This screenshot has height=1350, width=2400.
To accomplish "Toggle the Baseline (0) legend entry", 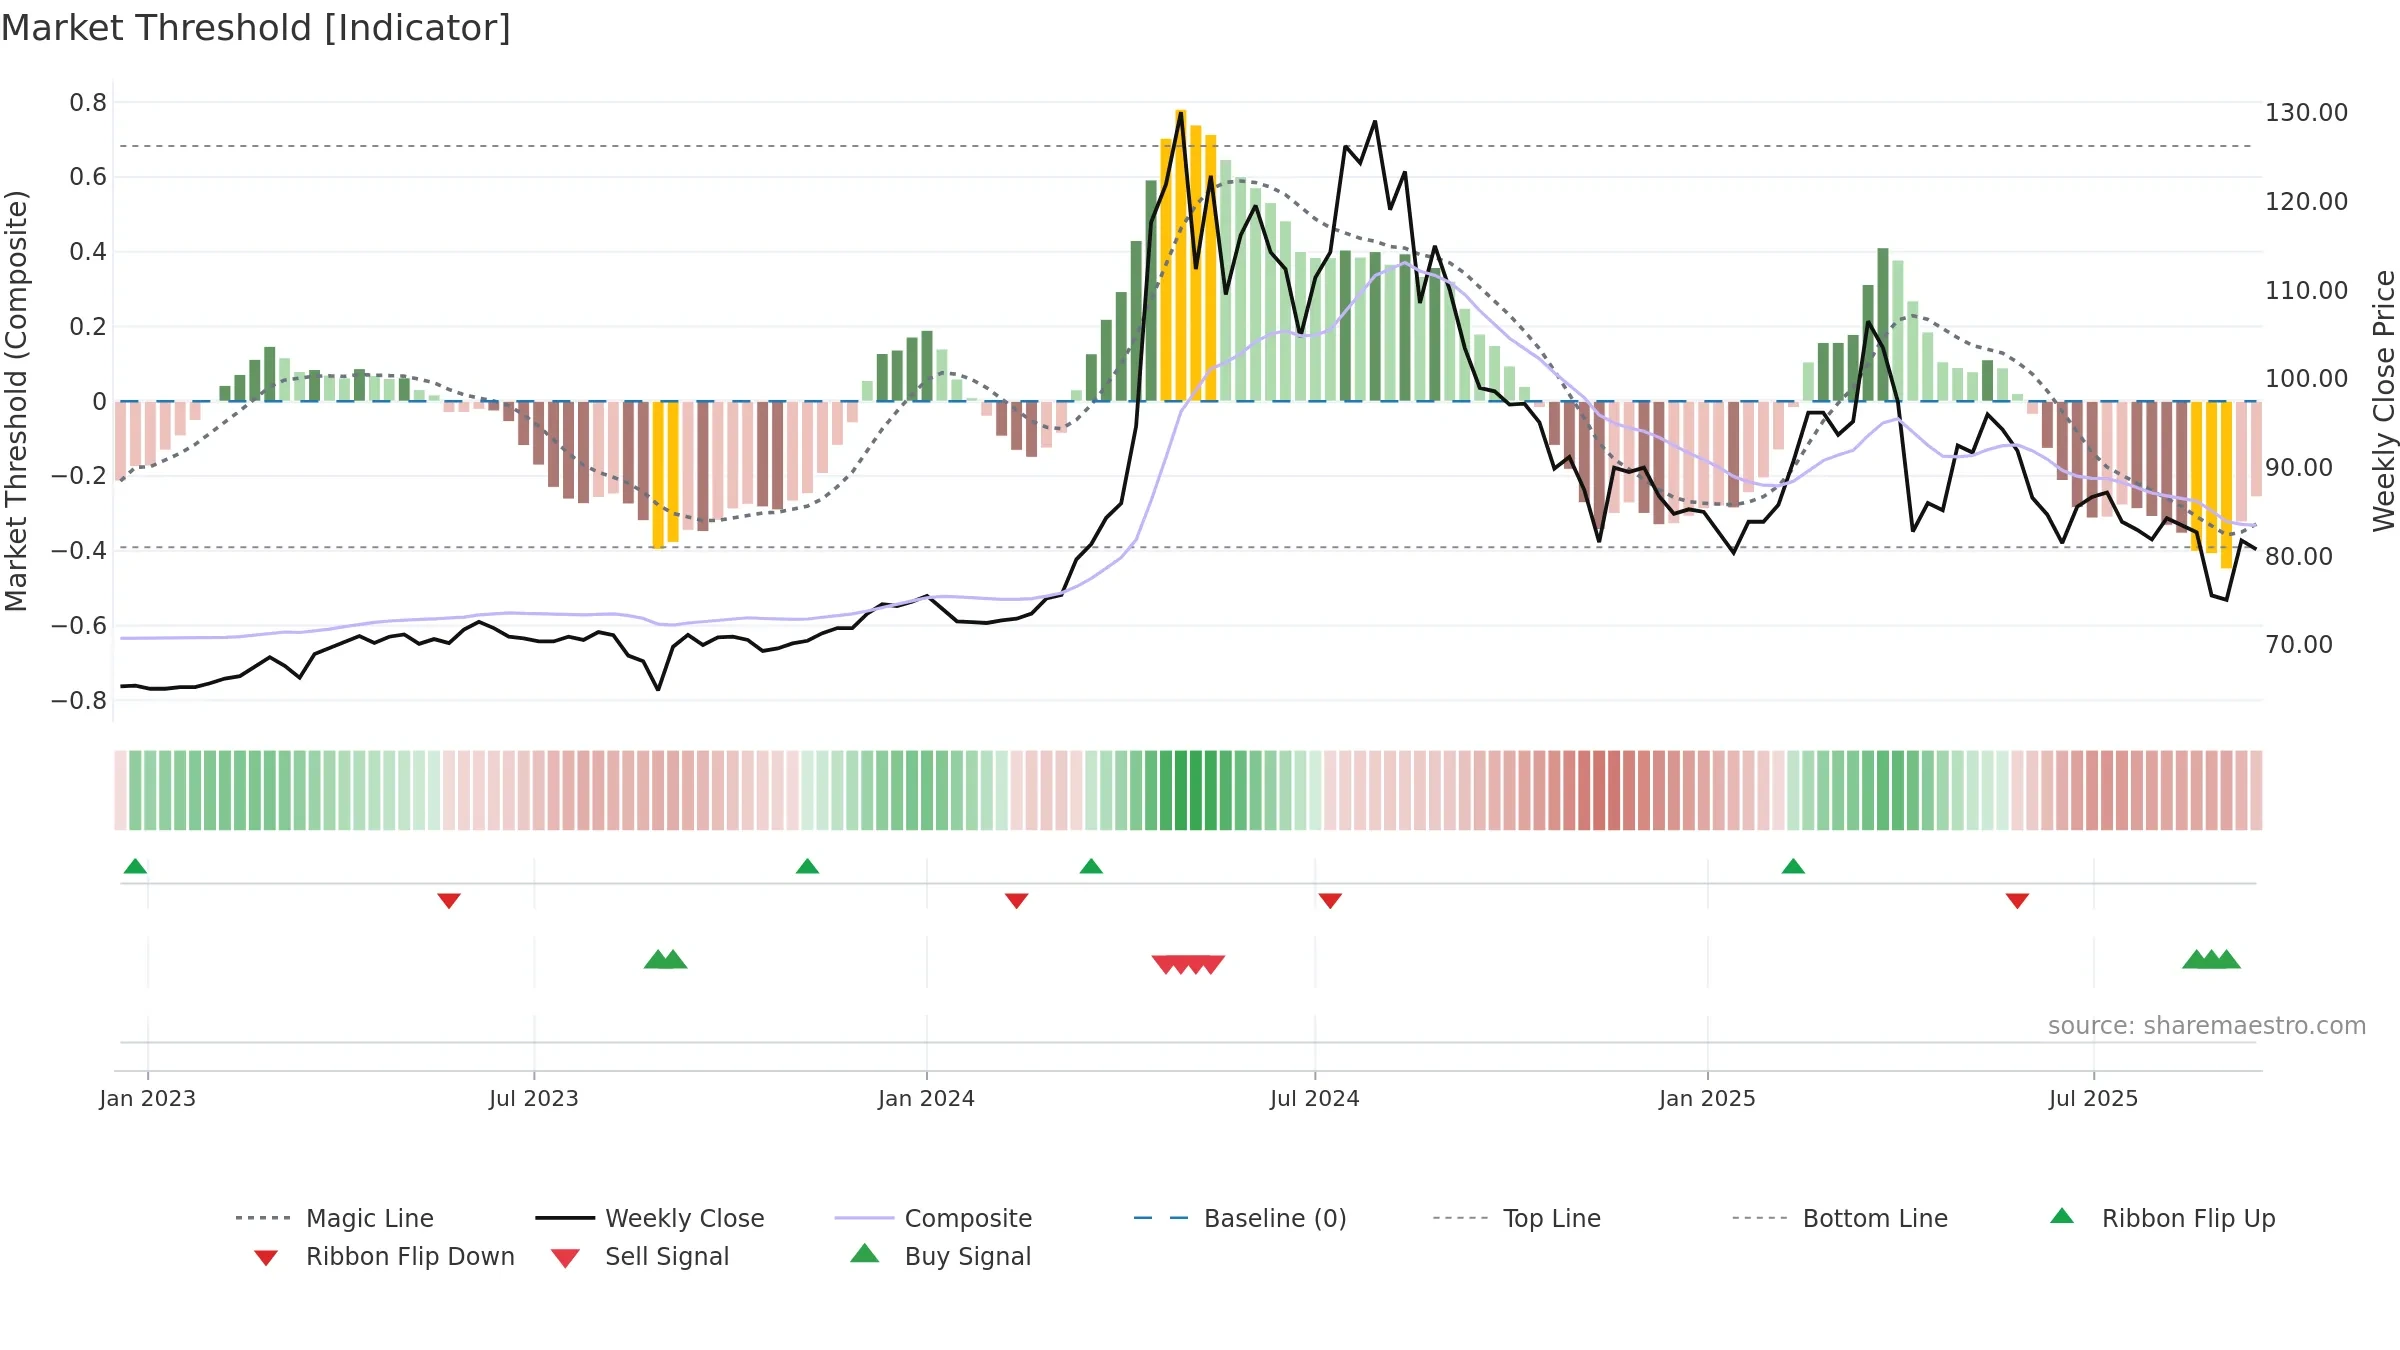I will tap(1240, 1218).
